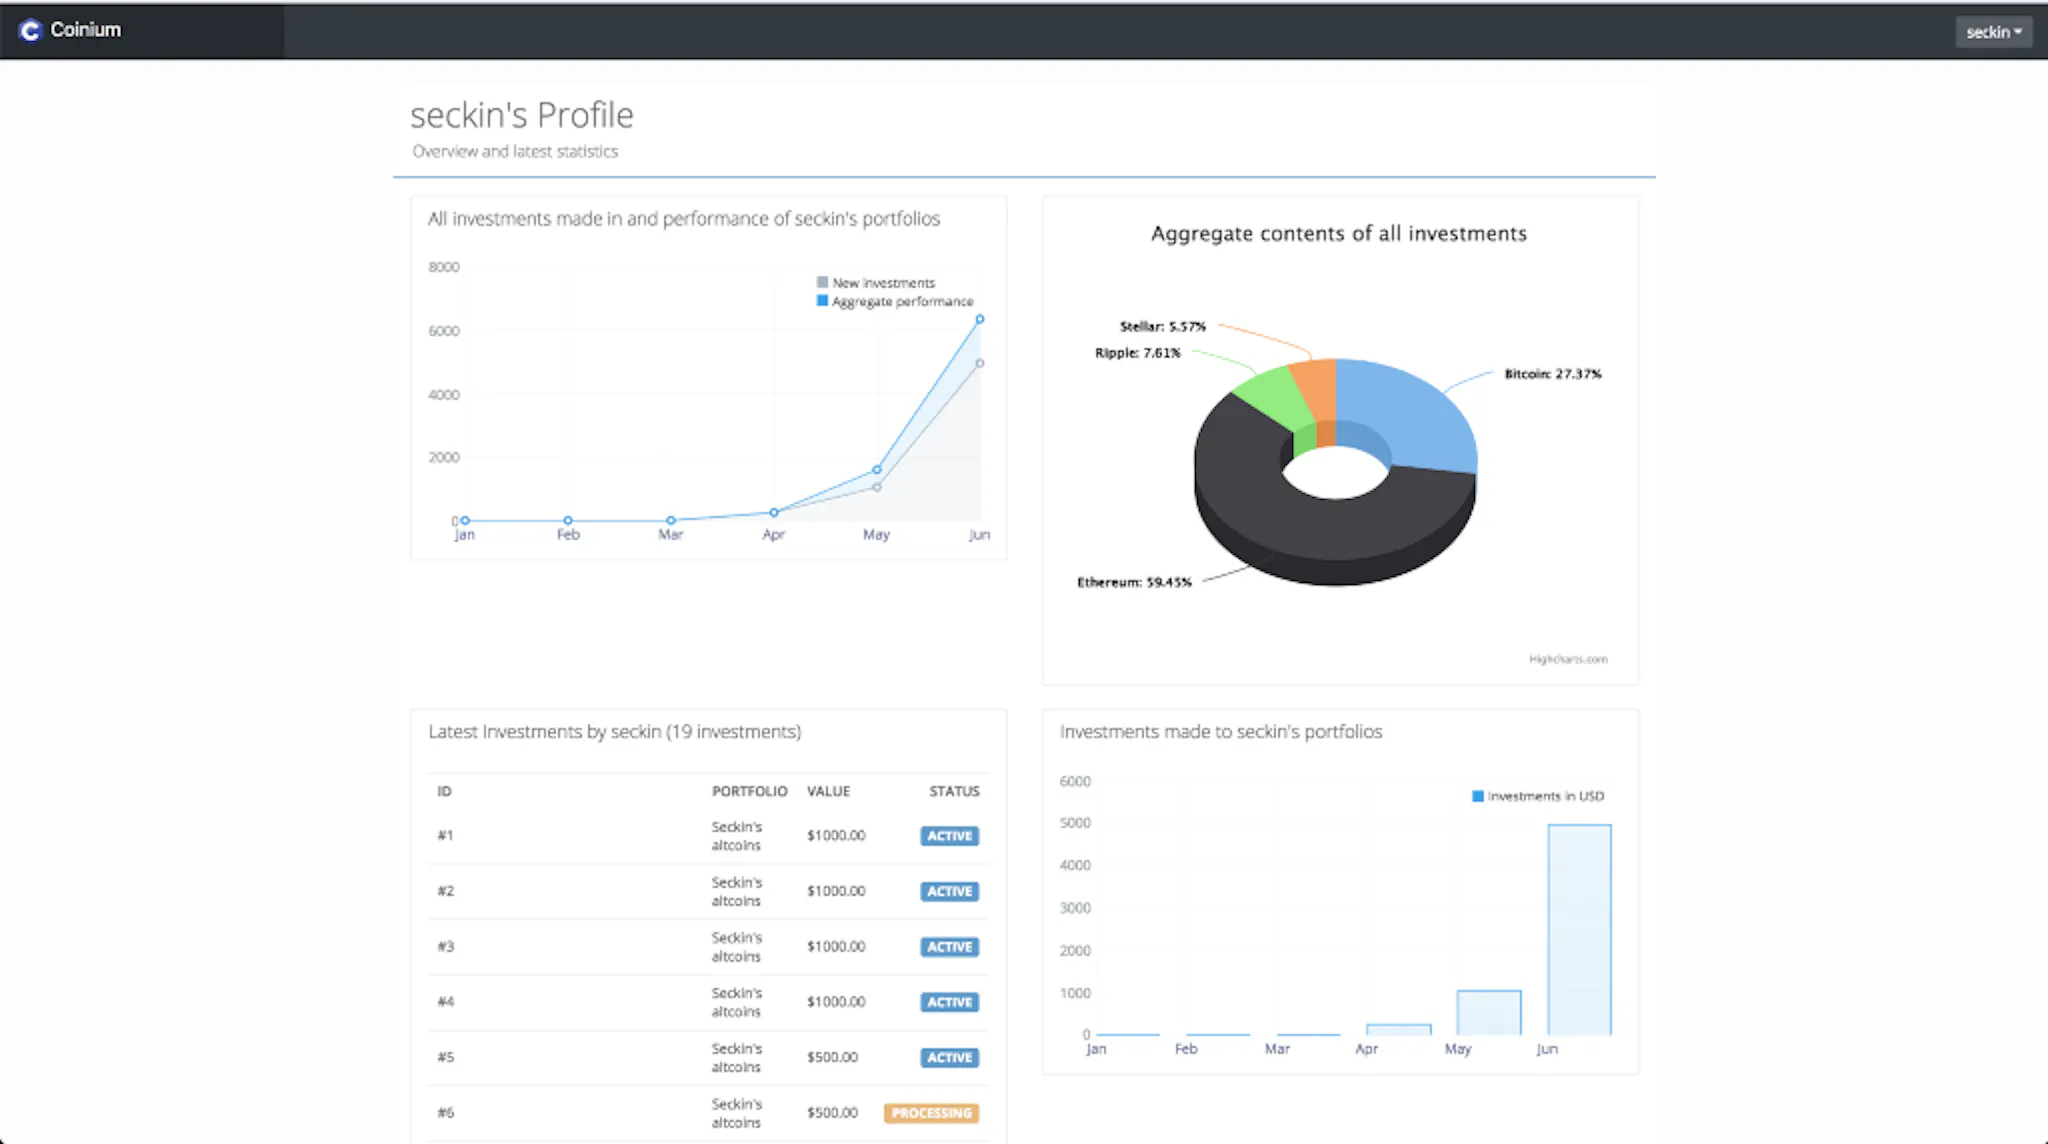Click the Jun data point on Aggregate performance line
The height and width of the screenshot is (1144, 2048).
[980, 319]
